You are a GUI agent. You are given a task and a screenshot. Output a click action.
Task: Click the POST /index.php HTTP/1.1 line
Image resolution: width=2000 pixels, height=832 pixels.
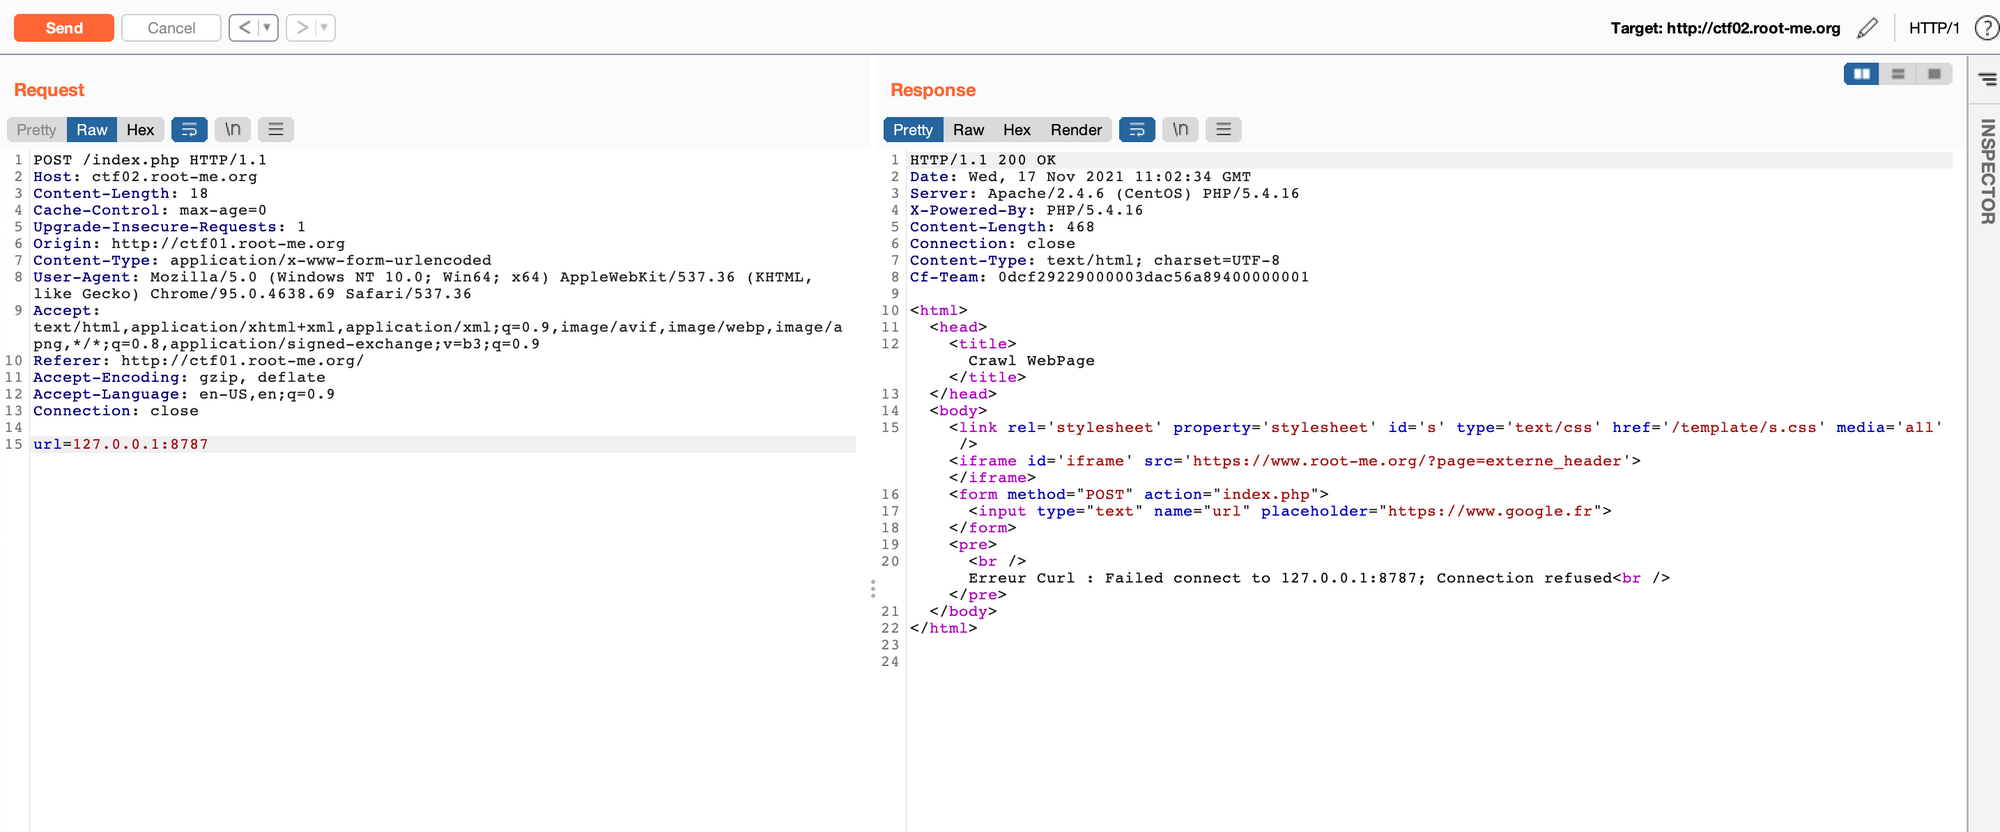[x=150, y=160]
